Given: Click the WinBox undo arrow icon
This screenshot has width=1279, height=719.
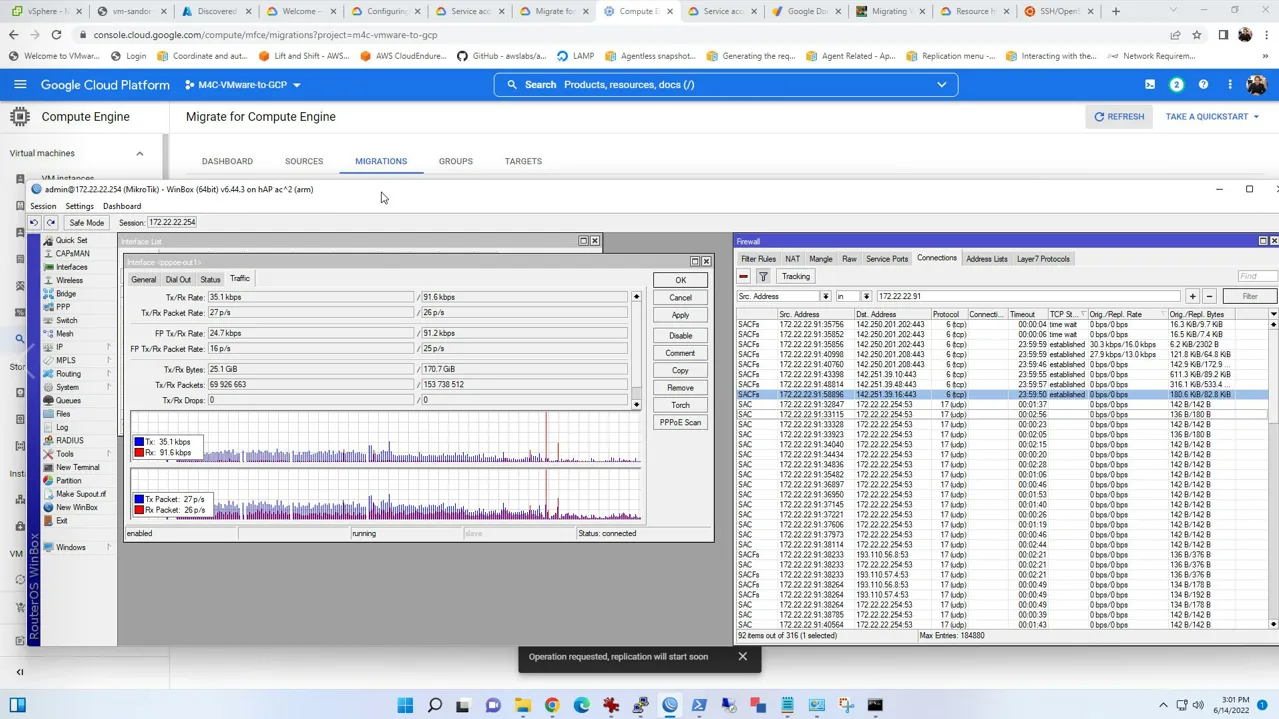Looking at the screenshot, I should click(34, 223).
